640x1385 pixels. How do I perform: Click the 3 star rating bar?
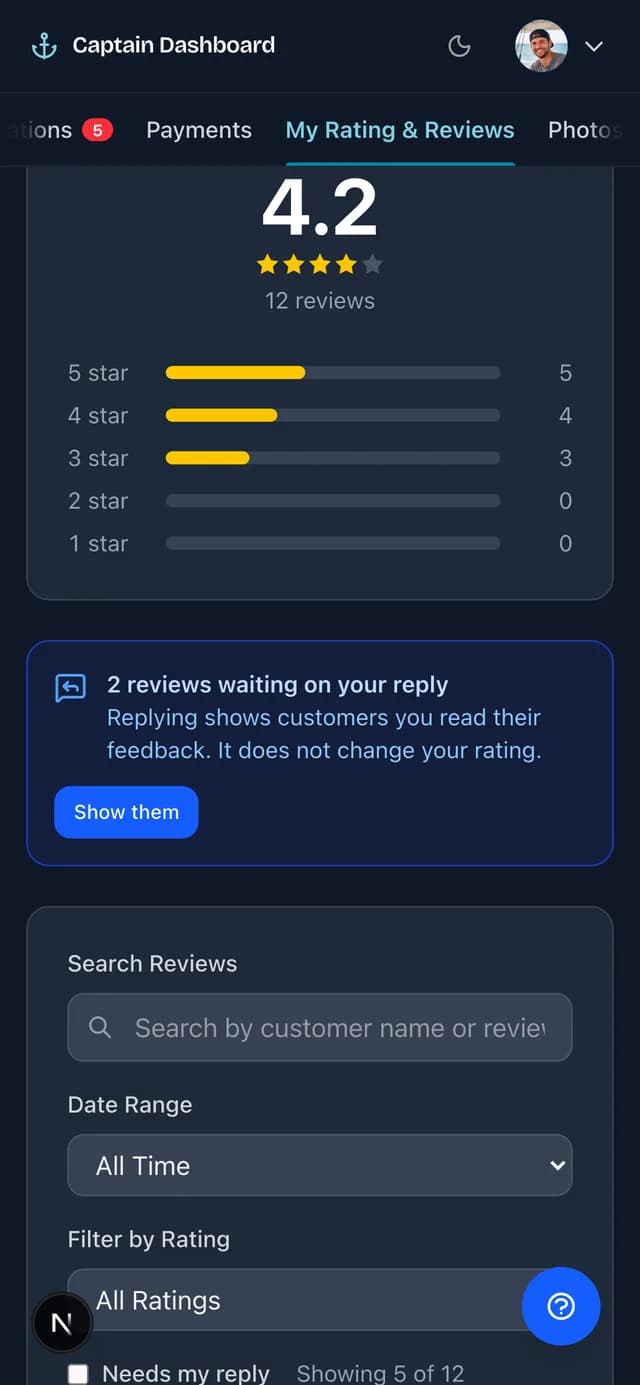point(333,458)
